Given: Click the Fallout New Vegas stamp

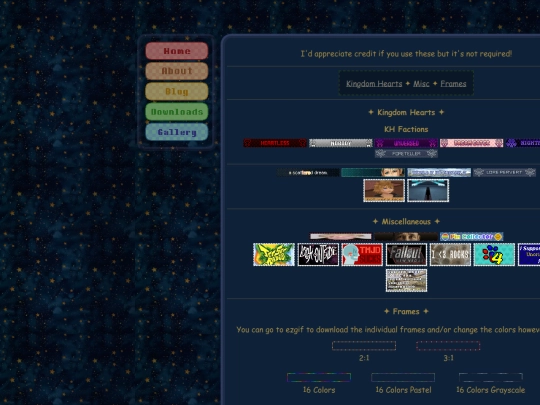Looking at the screenshot, I should click(406, 255).
